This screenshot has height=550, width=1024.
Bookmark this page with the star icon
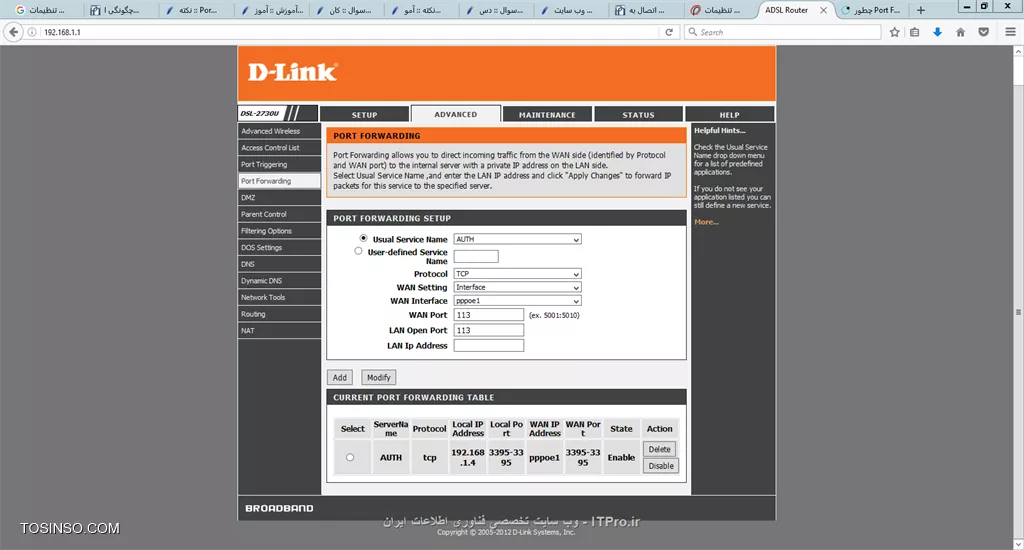point(894,32)
